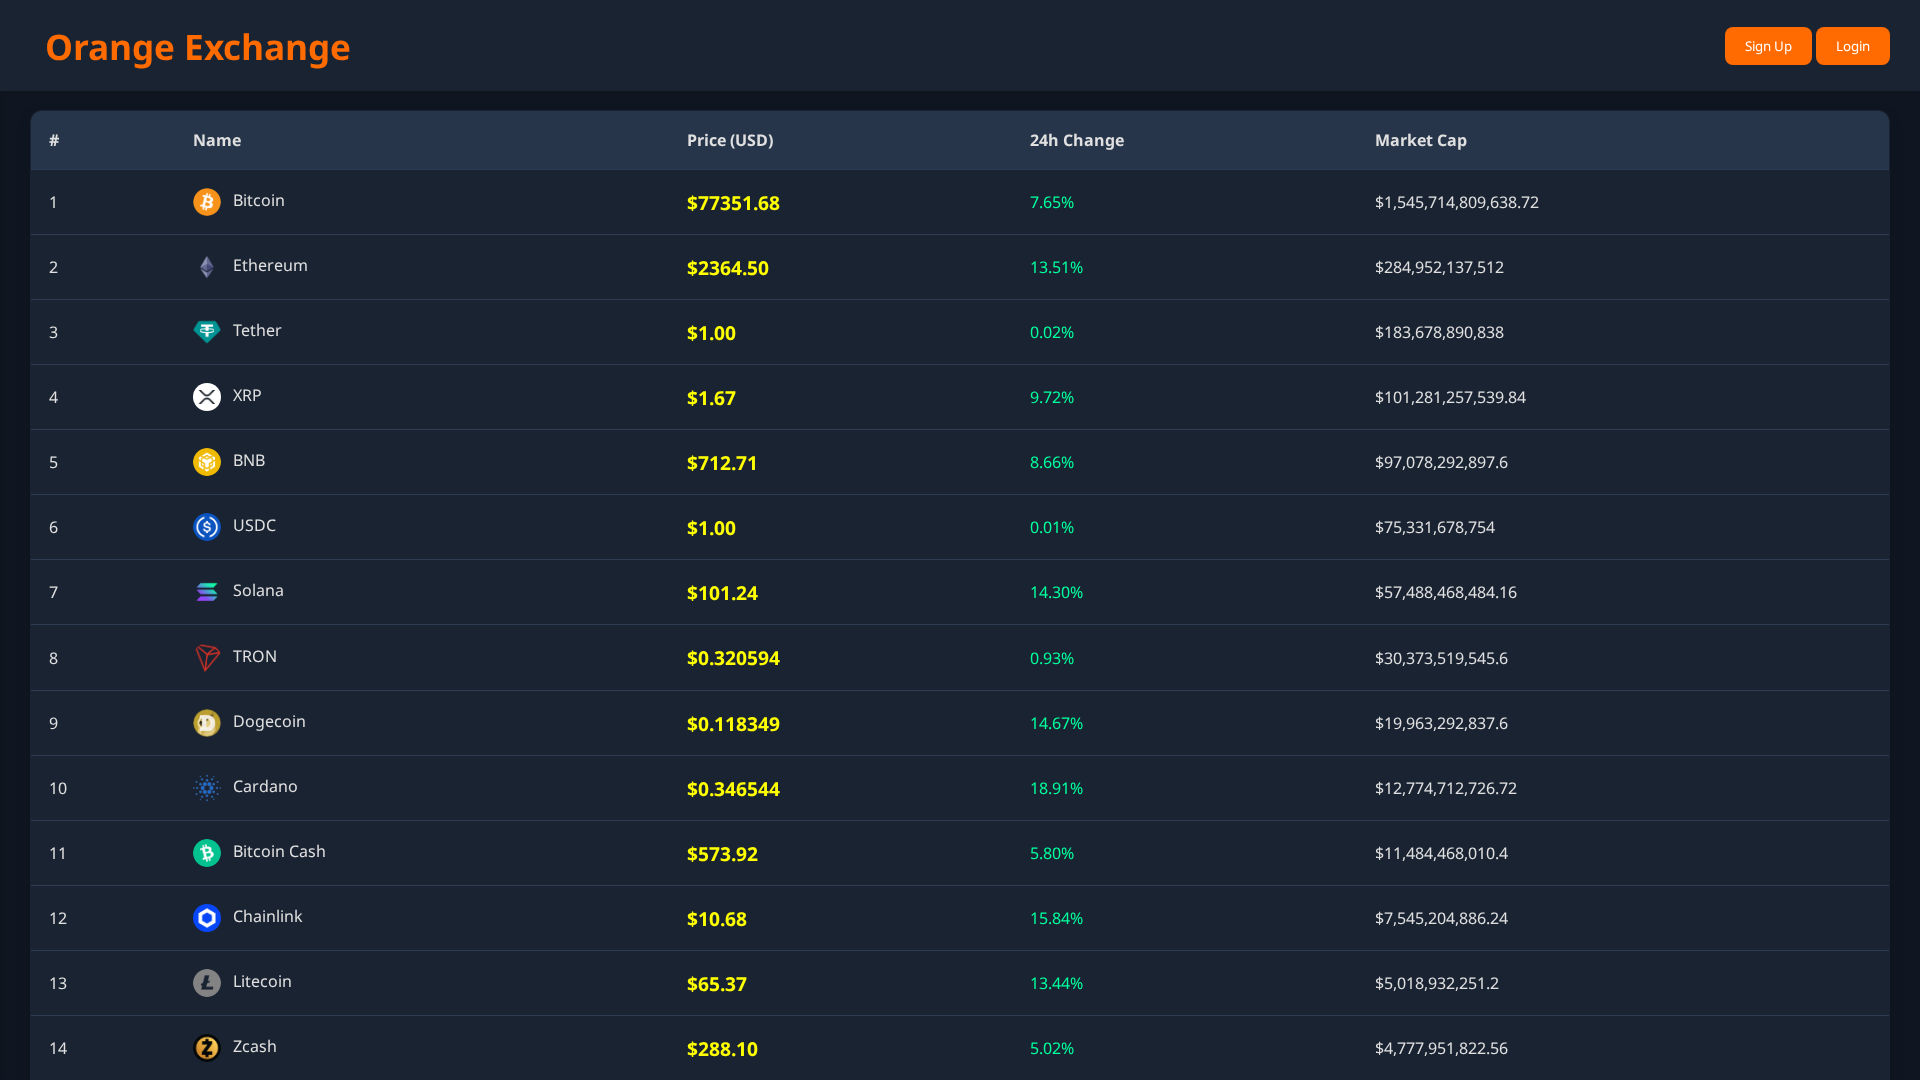Viewport: 1920px width, 1080px height.
Task: Click the BNB coin icon
Action: (x=206, y=461)
